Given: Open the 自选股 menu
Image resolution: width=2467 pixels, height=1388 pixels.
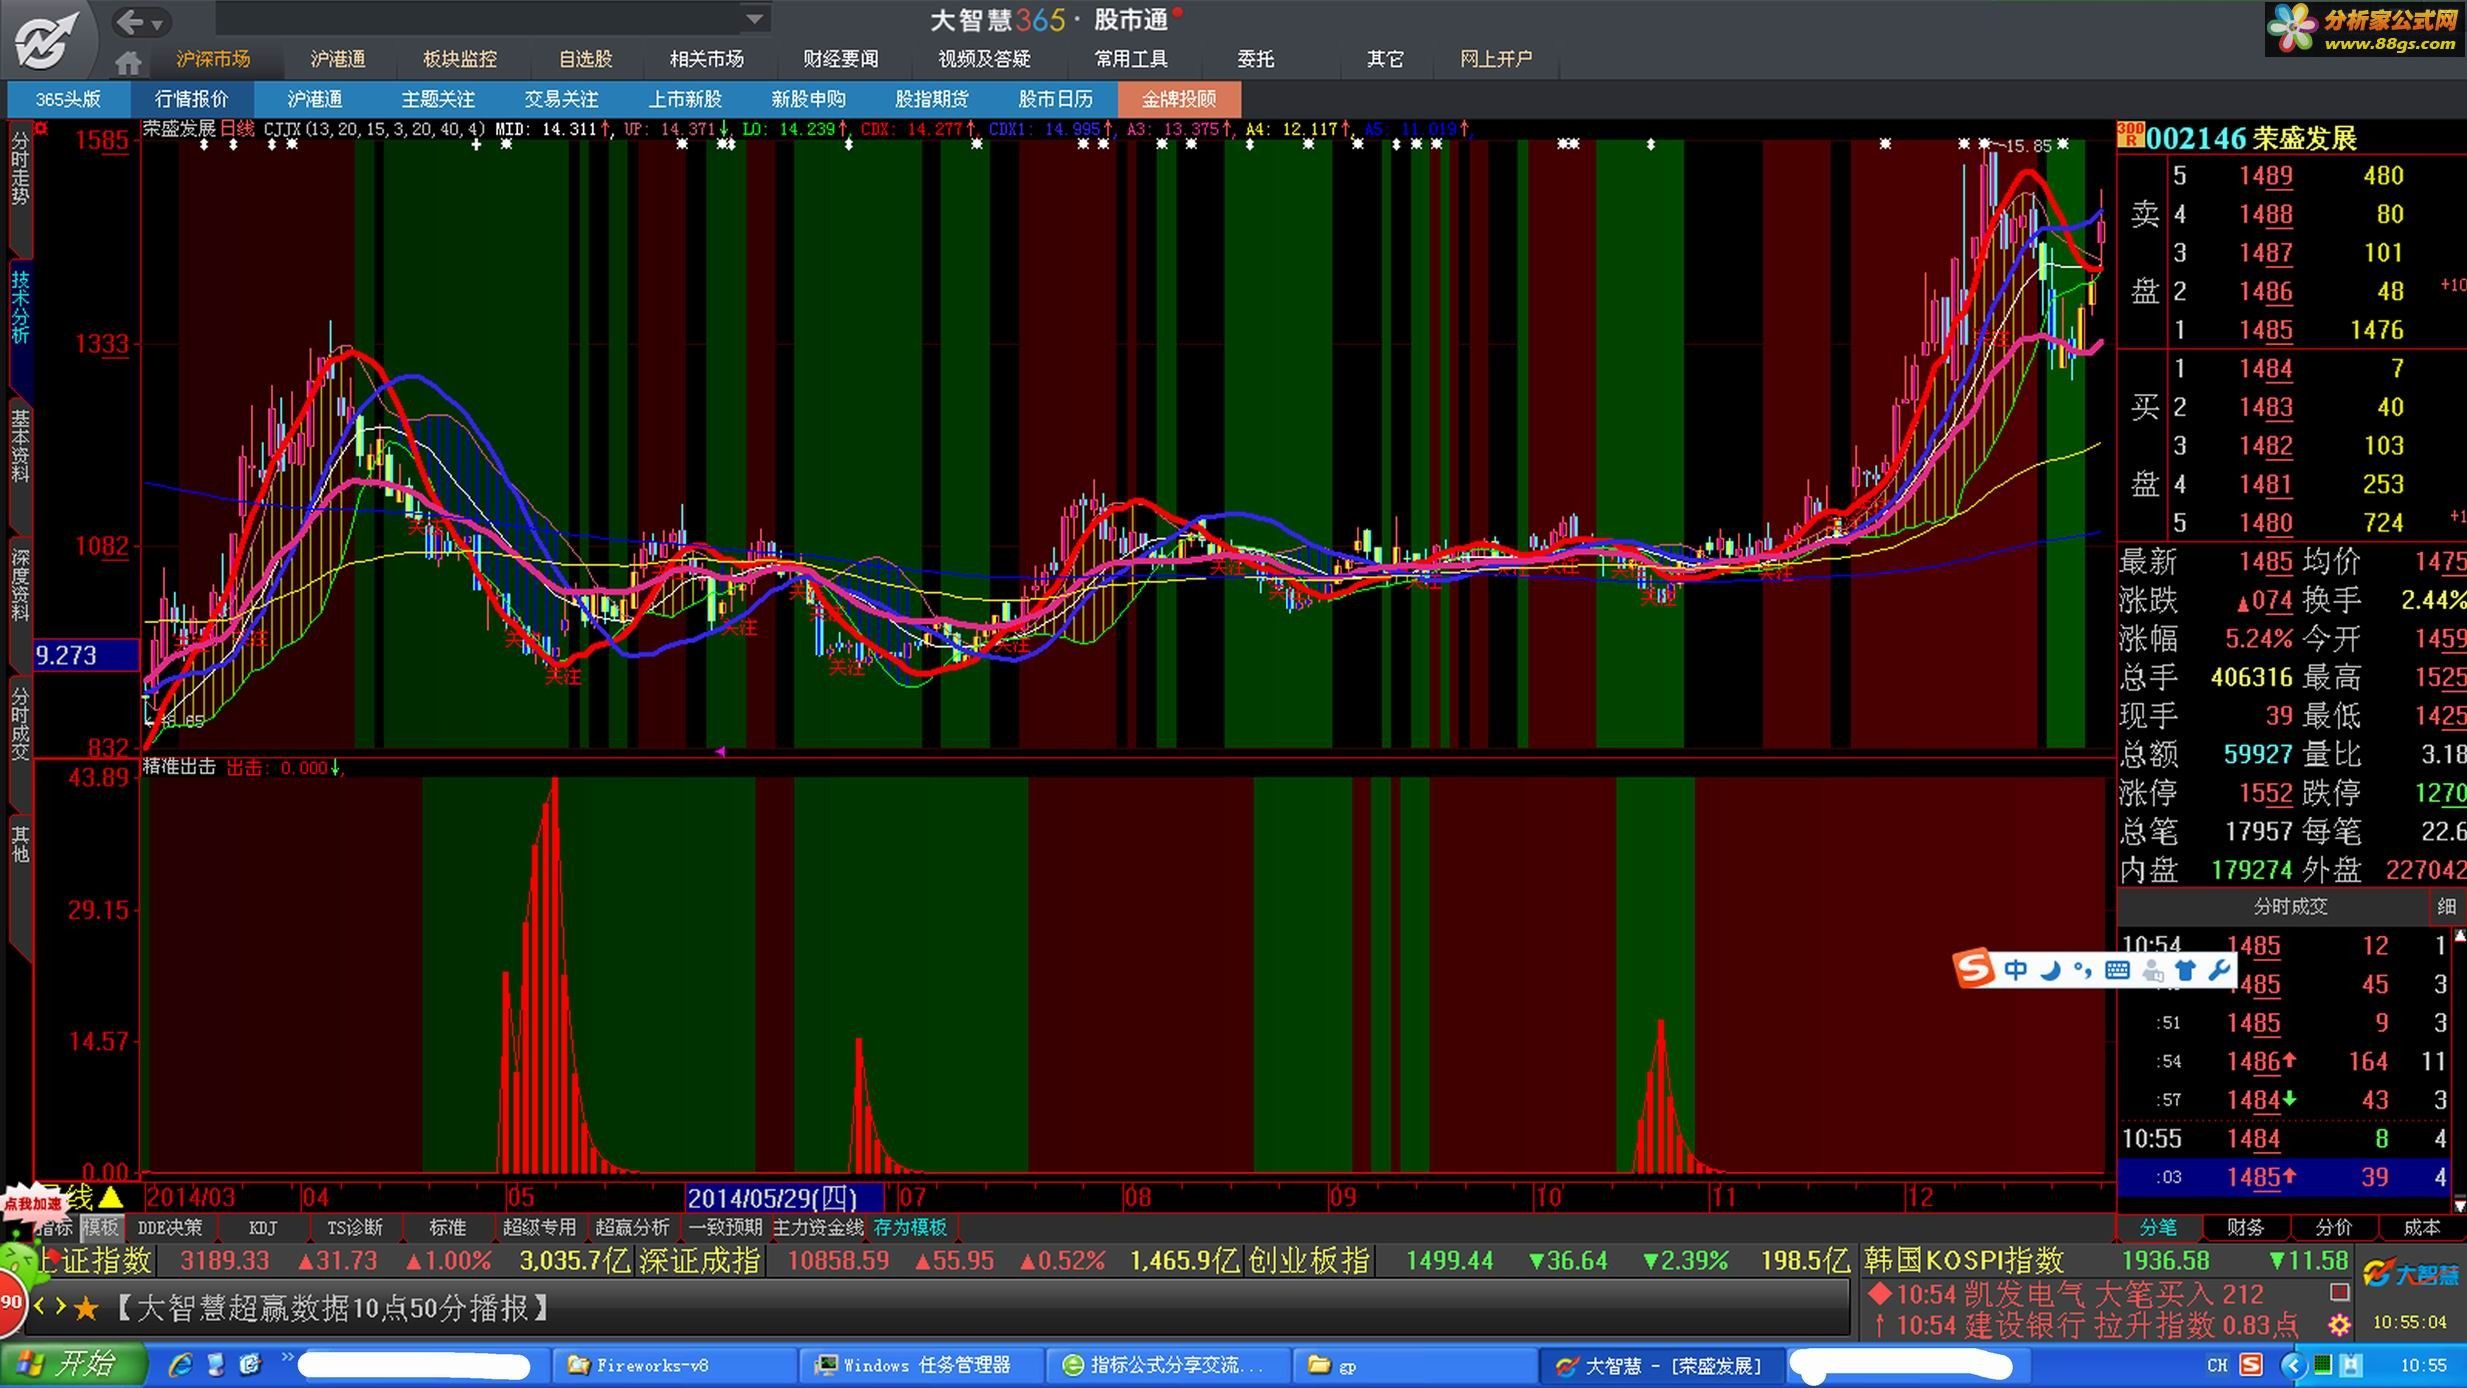Looking at the screenshot, I should [x=585, y=59].
